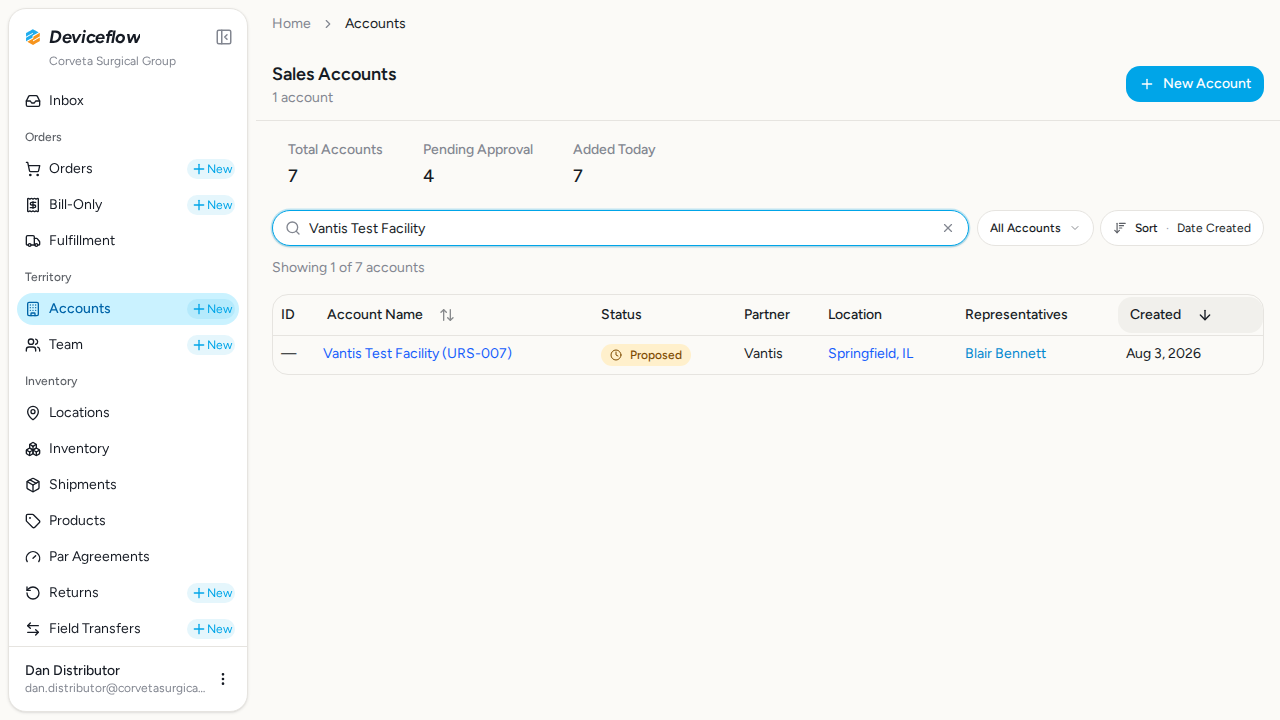Click the Location column header
This screenshot has height=720, width=1280.
tap(855, 315)
